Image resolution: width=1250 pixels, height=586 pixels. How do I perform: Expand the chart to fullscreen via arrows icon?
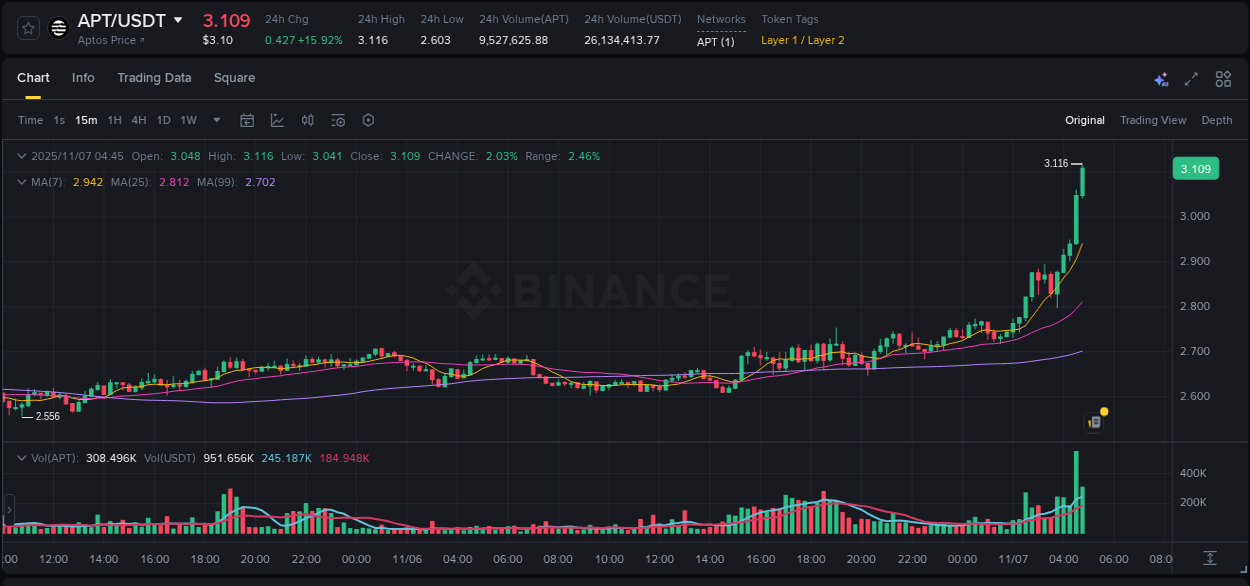(x=1190, y=79)
